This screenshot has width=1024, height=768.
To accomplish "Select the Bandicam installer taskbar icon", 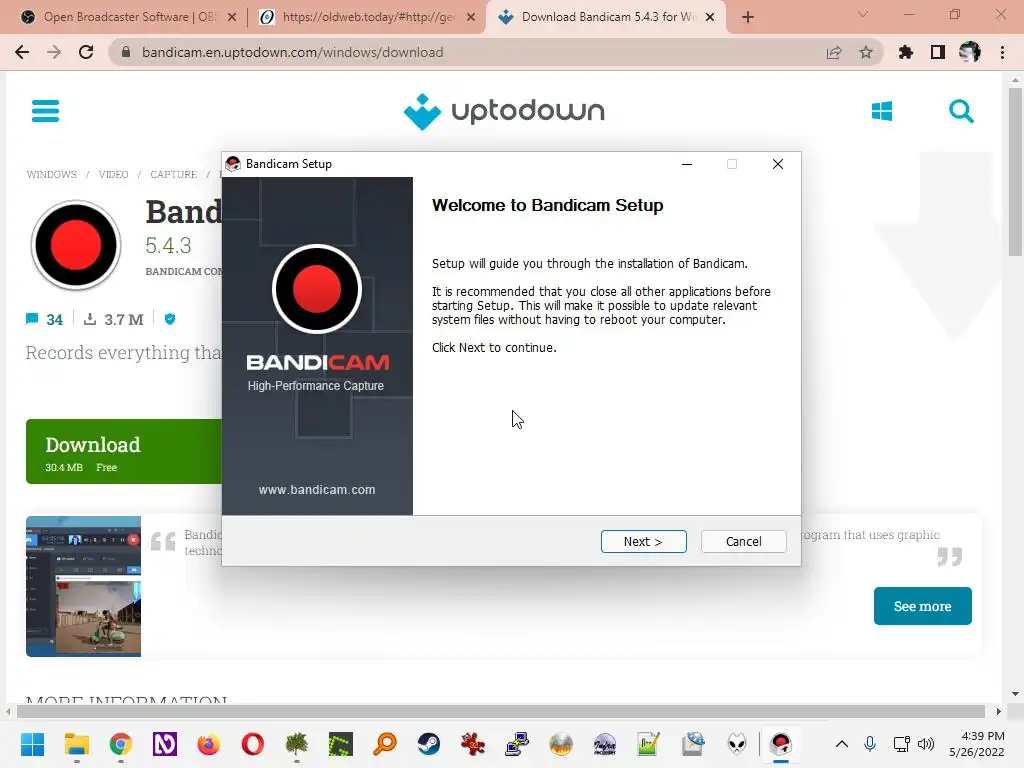I will pos(781,744).
